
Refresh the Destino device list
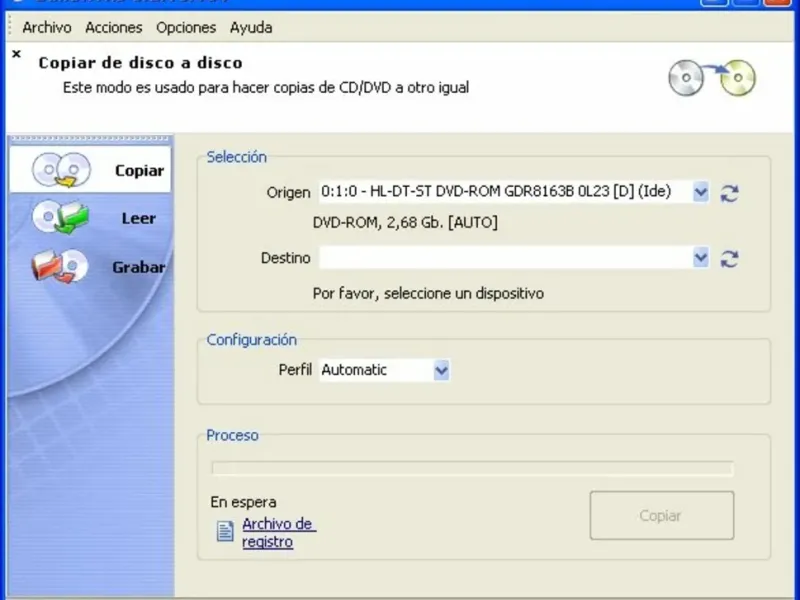729,259
